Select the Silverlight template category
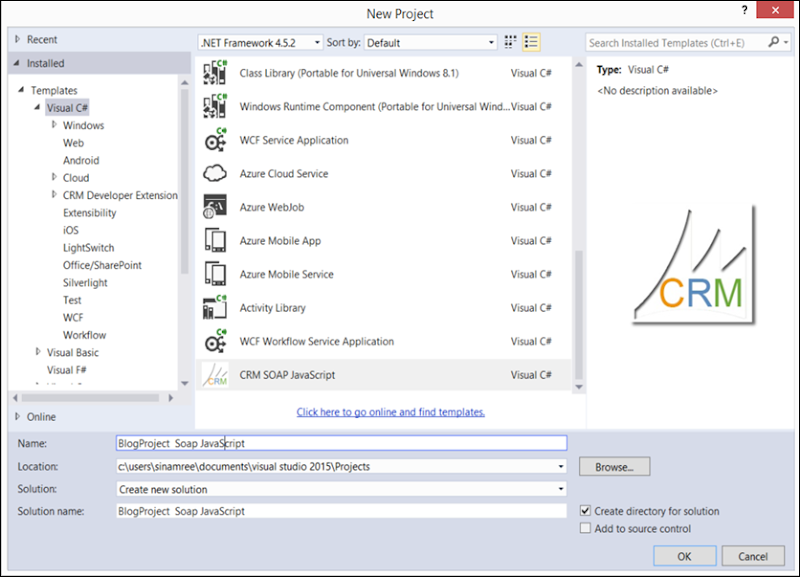This screenshot has height=577, width=800. coord(85,283)
